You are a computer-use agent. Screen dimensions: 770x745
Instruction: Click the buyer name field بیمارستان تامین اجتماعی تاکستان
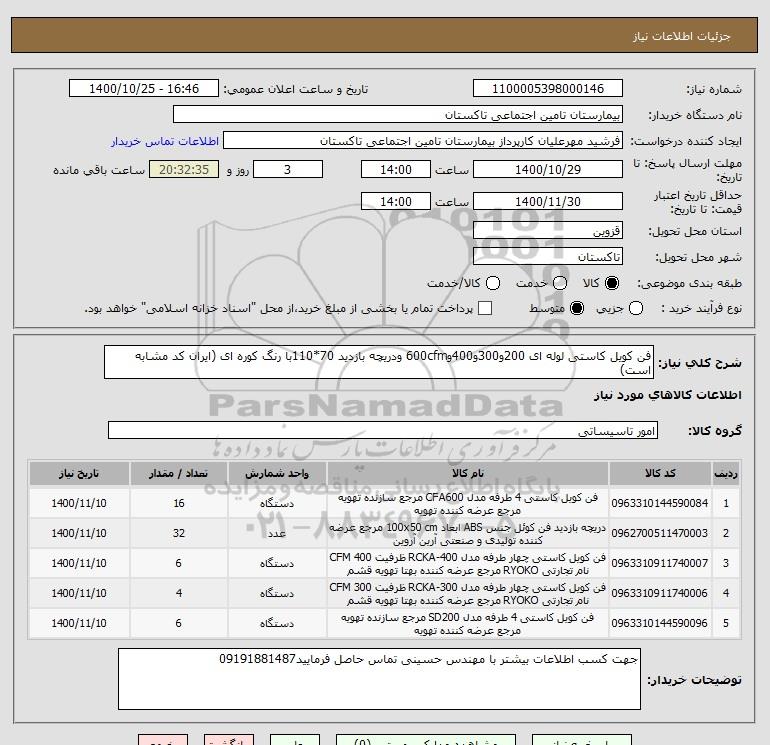[x=398, y=115]
